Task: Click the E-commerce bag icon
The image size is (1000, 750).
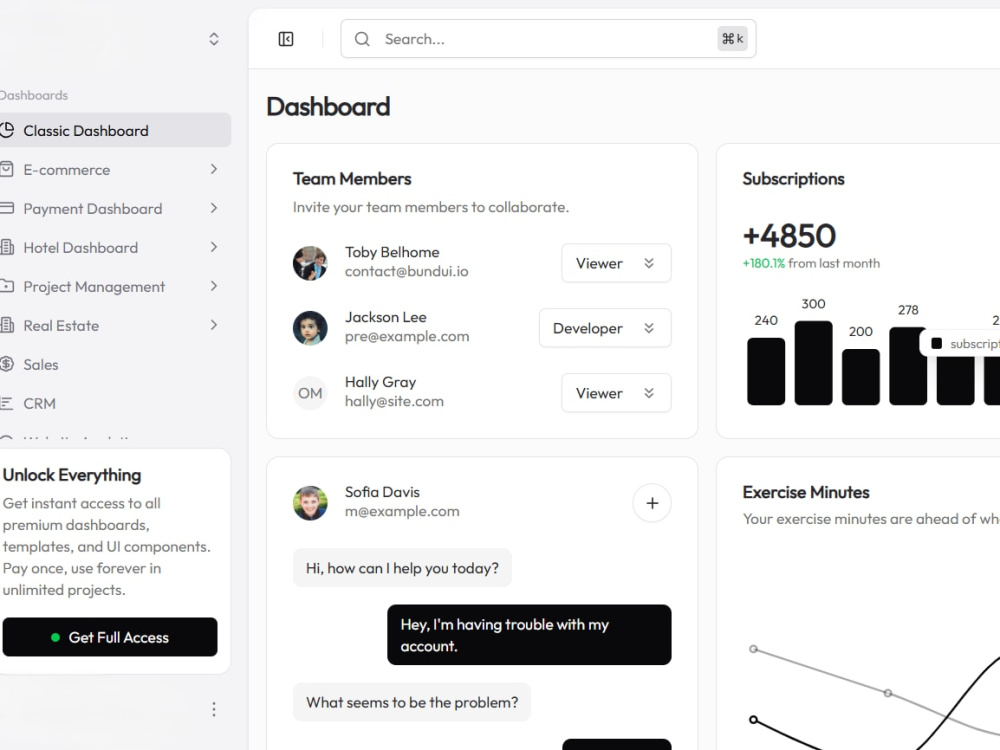Action: pyautogui.click(x=6, y=170)
